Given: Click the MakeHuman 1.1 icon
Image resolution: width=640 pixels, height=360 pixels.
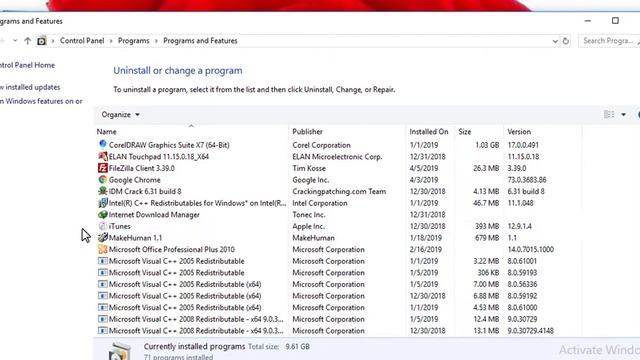Looking at the screenshot, I should (x=102, y=238).
